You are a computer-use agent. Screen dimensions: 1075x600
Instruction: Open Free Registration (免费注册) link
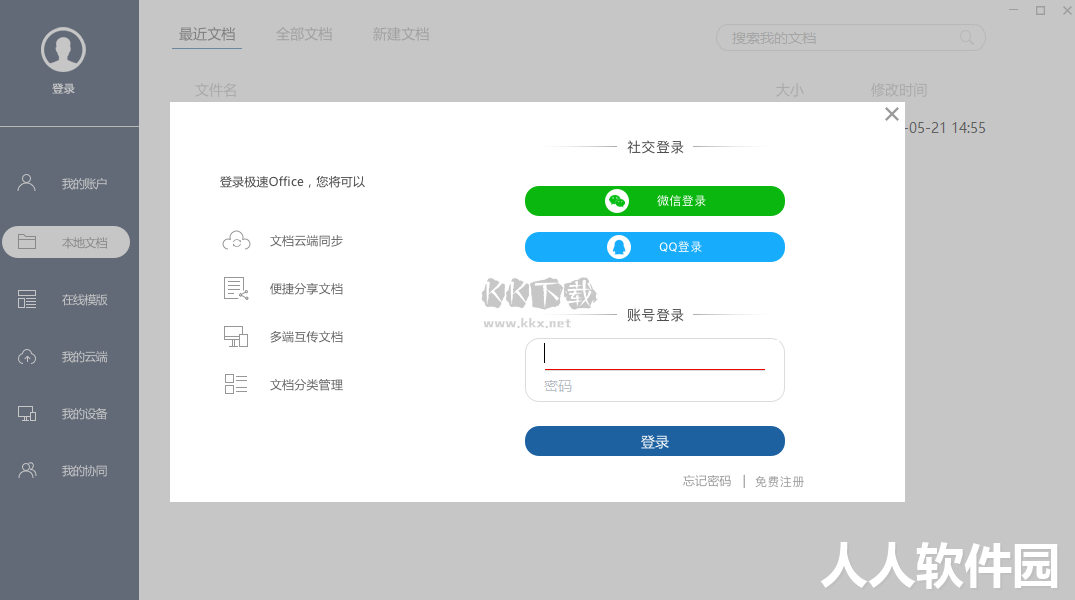[x=780, y=481]
